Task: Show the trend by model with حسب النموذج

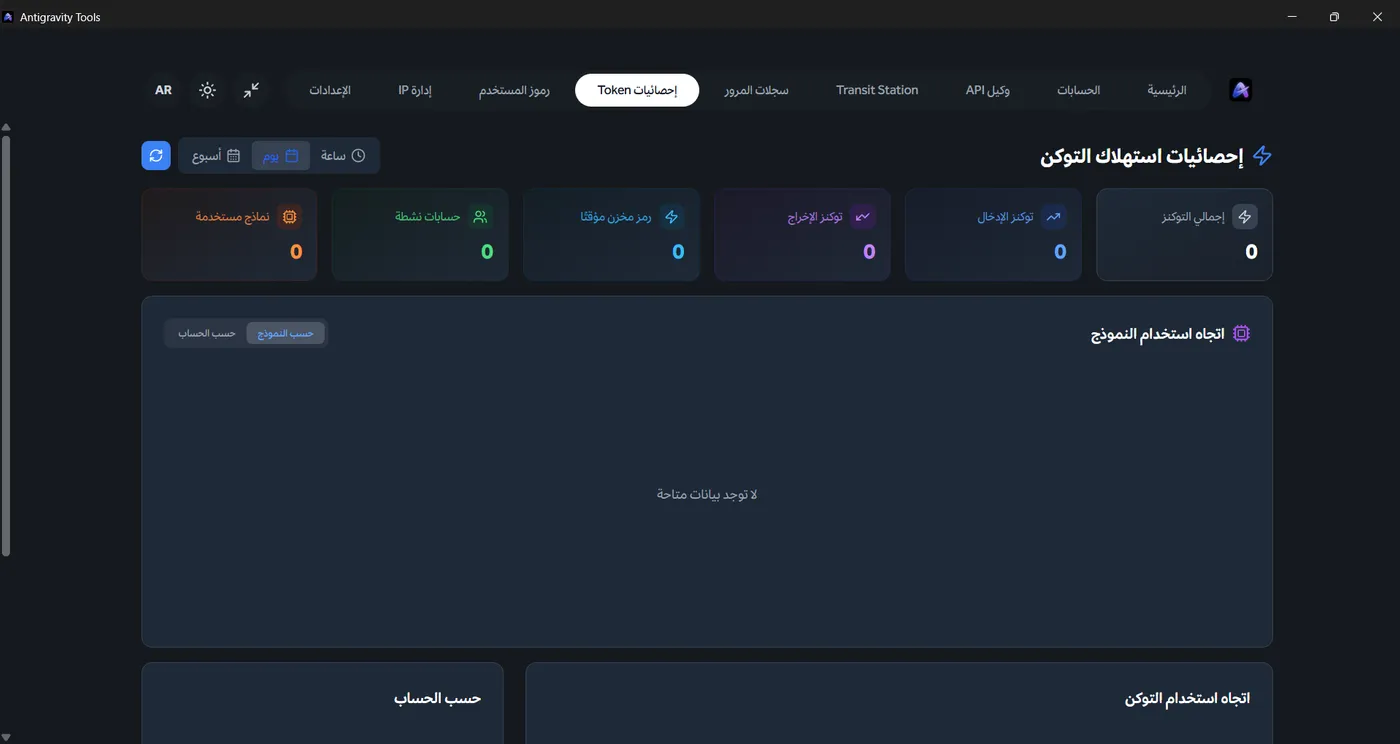Action: [286, 333]
